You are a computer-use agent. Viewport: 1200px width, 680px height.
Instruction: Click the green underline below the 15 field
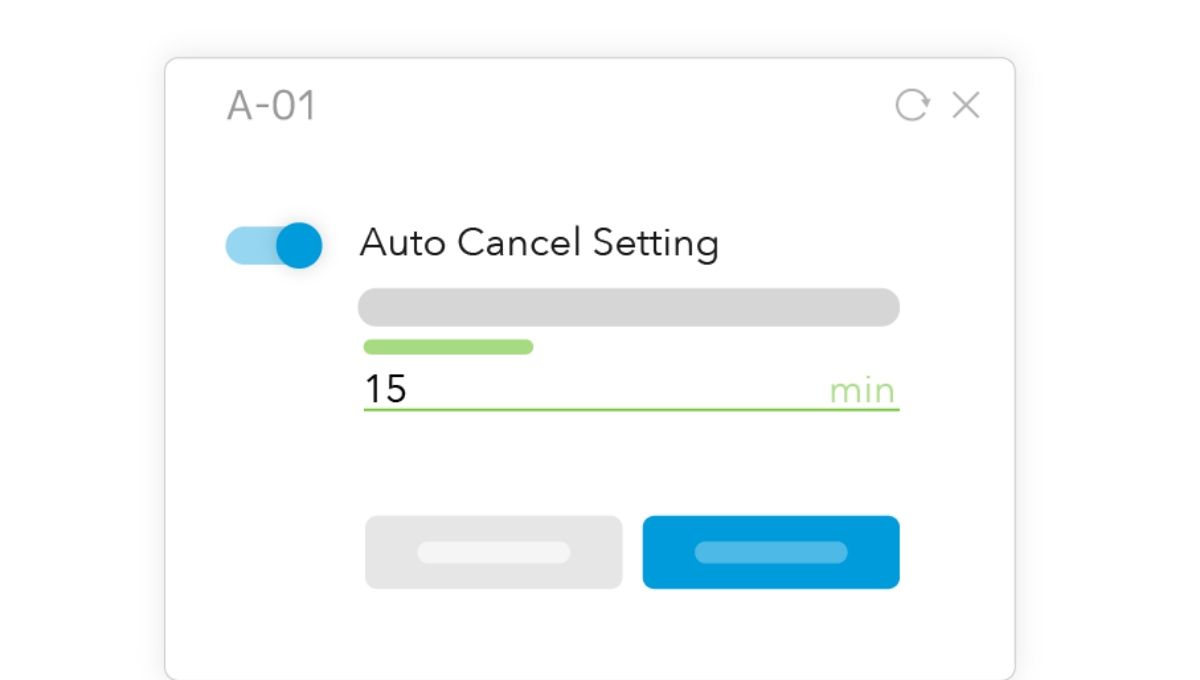click(x=631, y=410)
